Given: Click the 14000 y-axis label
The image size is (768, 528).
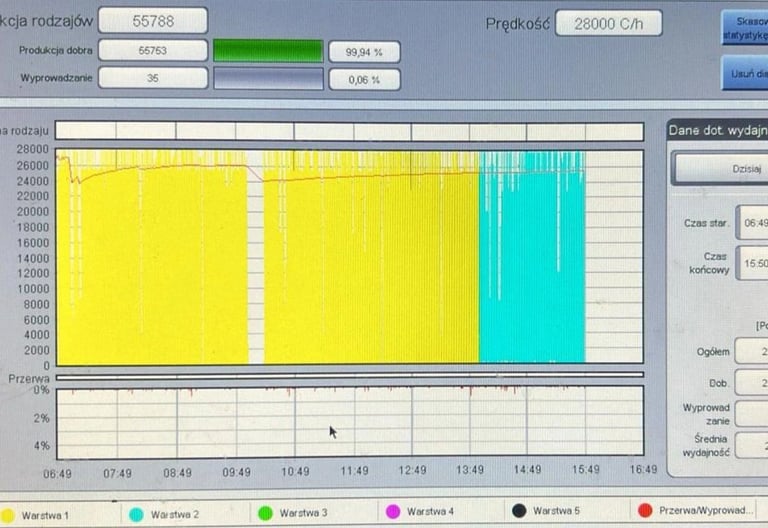Looking at the screenshot, I should click(33, 258).
